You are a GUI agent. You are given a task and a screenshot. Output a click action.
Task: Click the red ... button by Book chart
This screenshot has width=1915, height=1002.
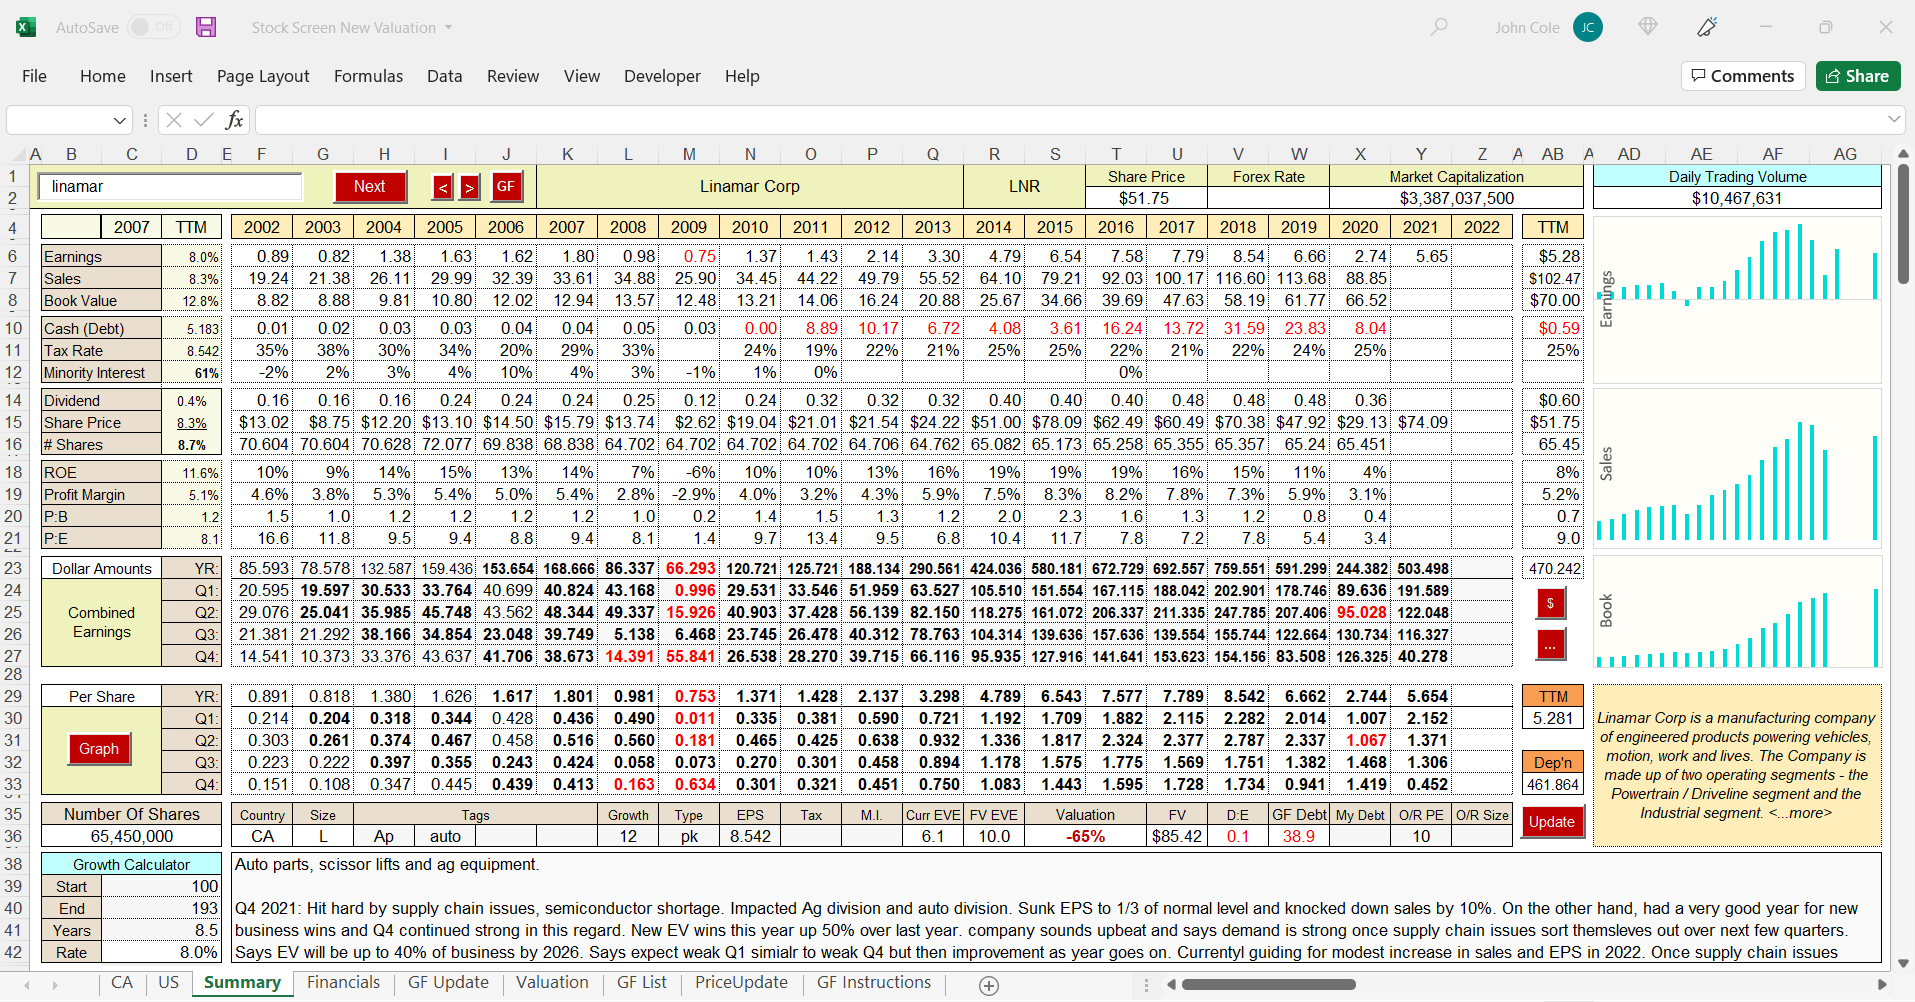(1550, 645)
